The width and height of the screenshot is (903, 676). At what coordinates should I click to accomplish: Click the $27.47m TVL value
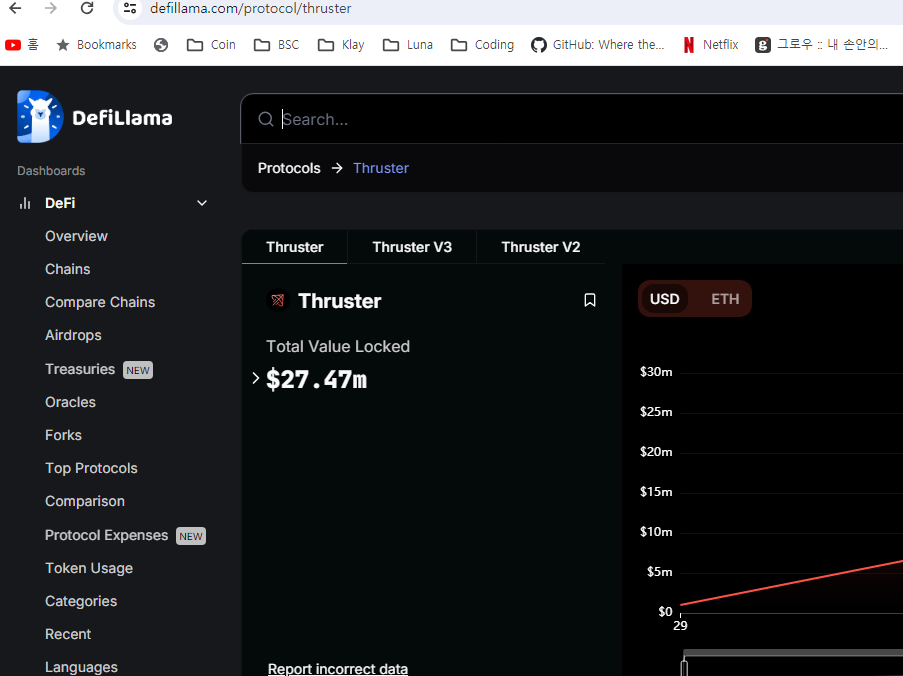(x=316, y=379)
